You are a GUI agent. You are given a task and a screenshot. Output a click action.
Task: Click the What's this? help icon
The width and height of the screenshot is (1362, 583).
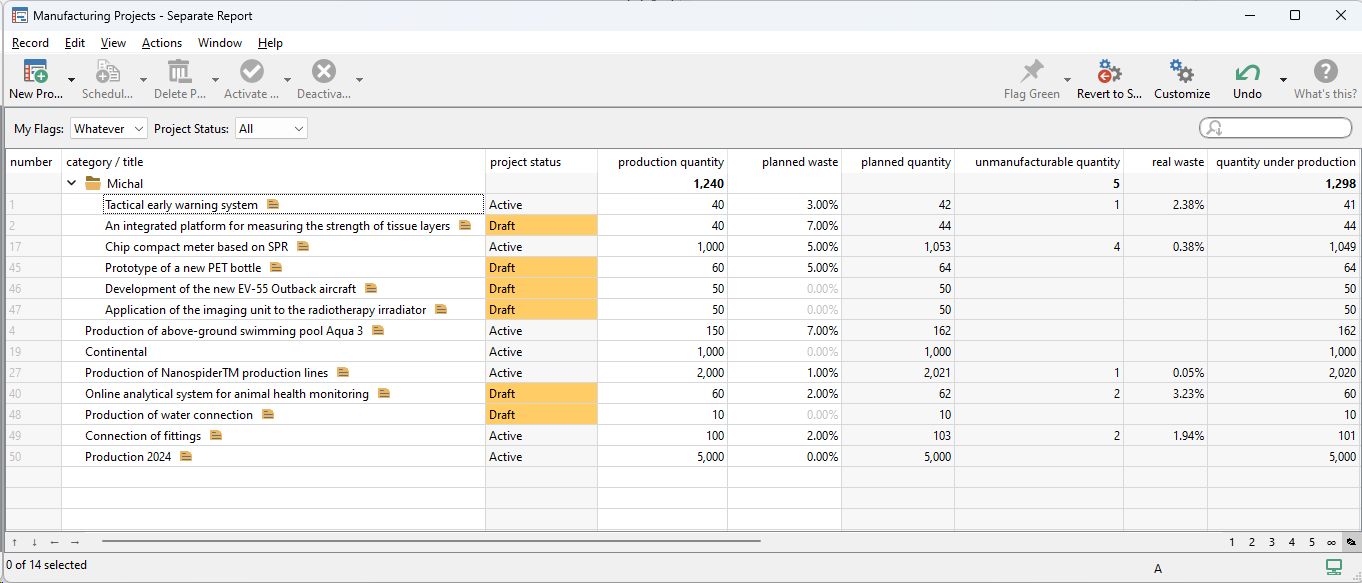point(1325,72)
